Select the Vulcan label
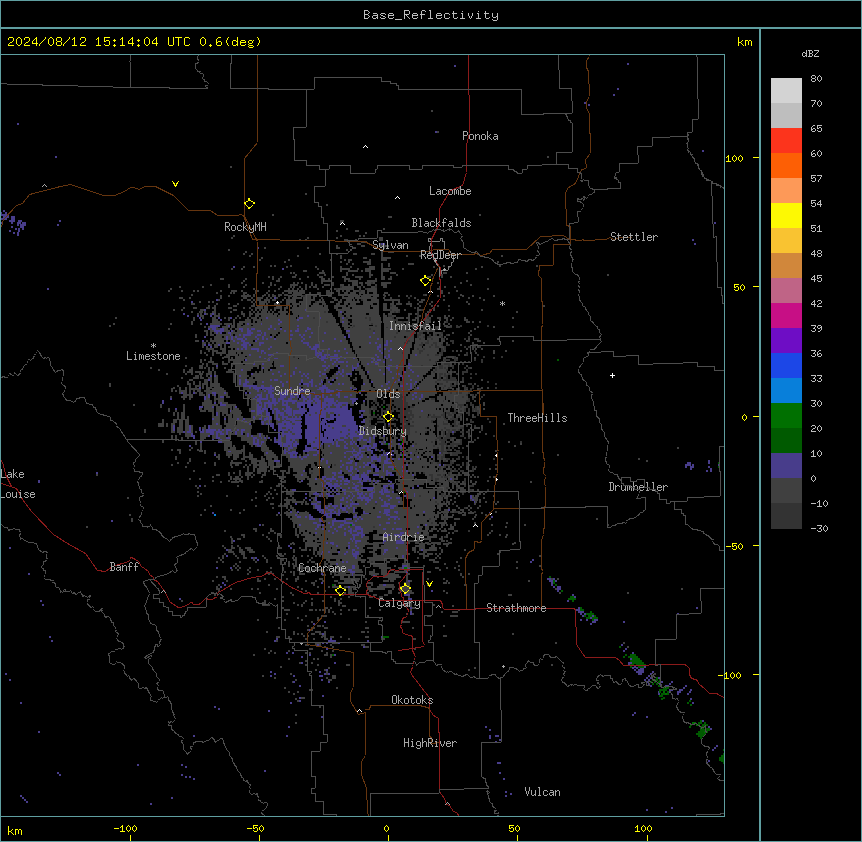The width and height of the screenshot is (862, 842). (543, 792)
